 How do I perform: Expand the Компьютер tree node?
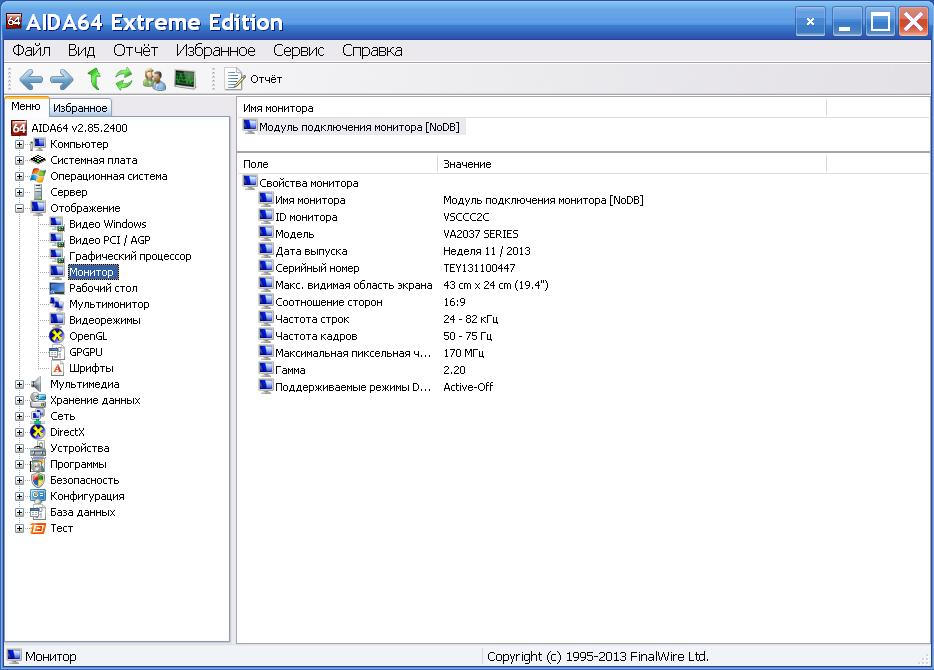click(x=19, y=145)
